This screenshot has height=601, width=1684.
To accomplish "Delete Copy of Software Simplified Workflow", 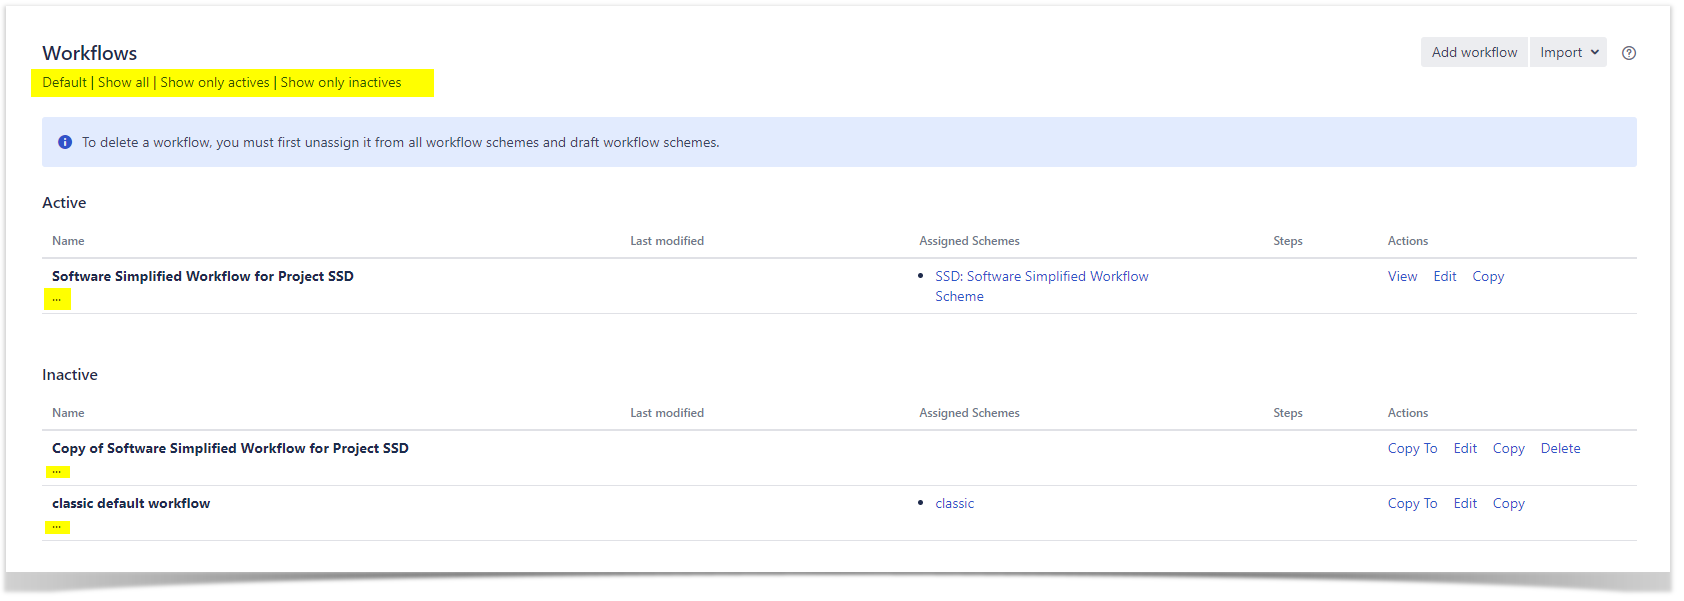I will (1560, 448).
